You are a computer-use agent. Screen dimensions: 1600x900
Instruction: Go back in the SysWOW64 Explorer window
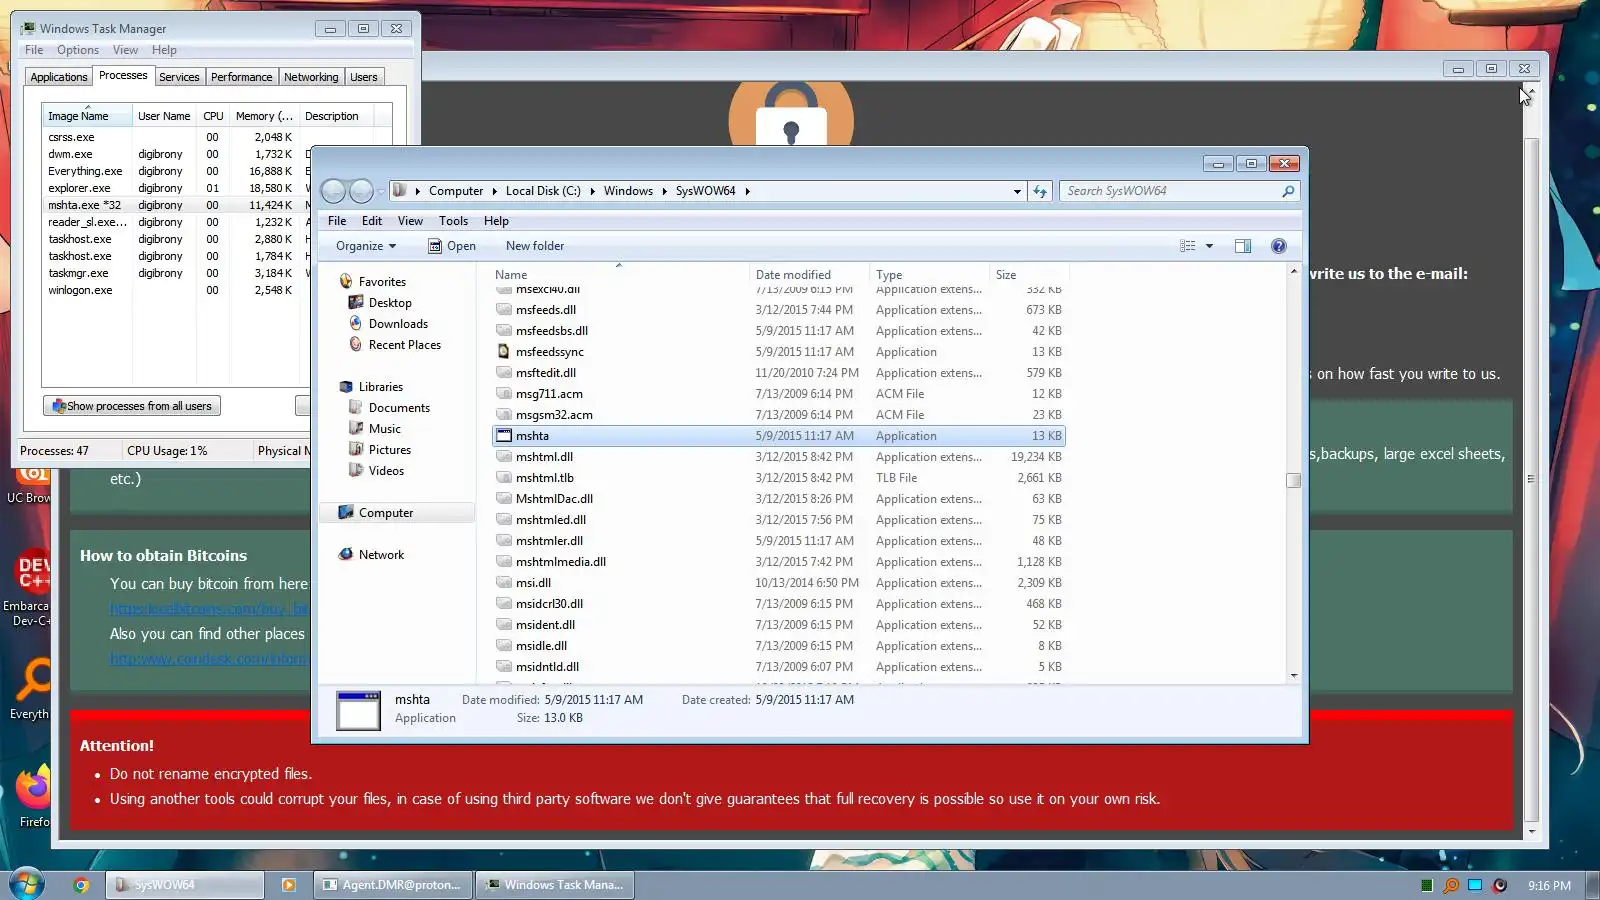tap(334, 191)
